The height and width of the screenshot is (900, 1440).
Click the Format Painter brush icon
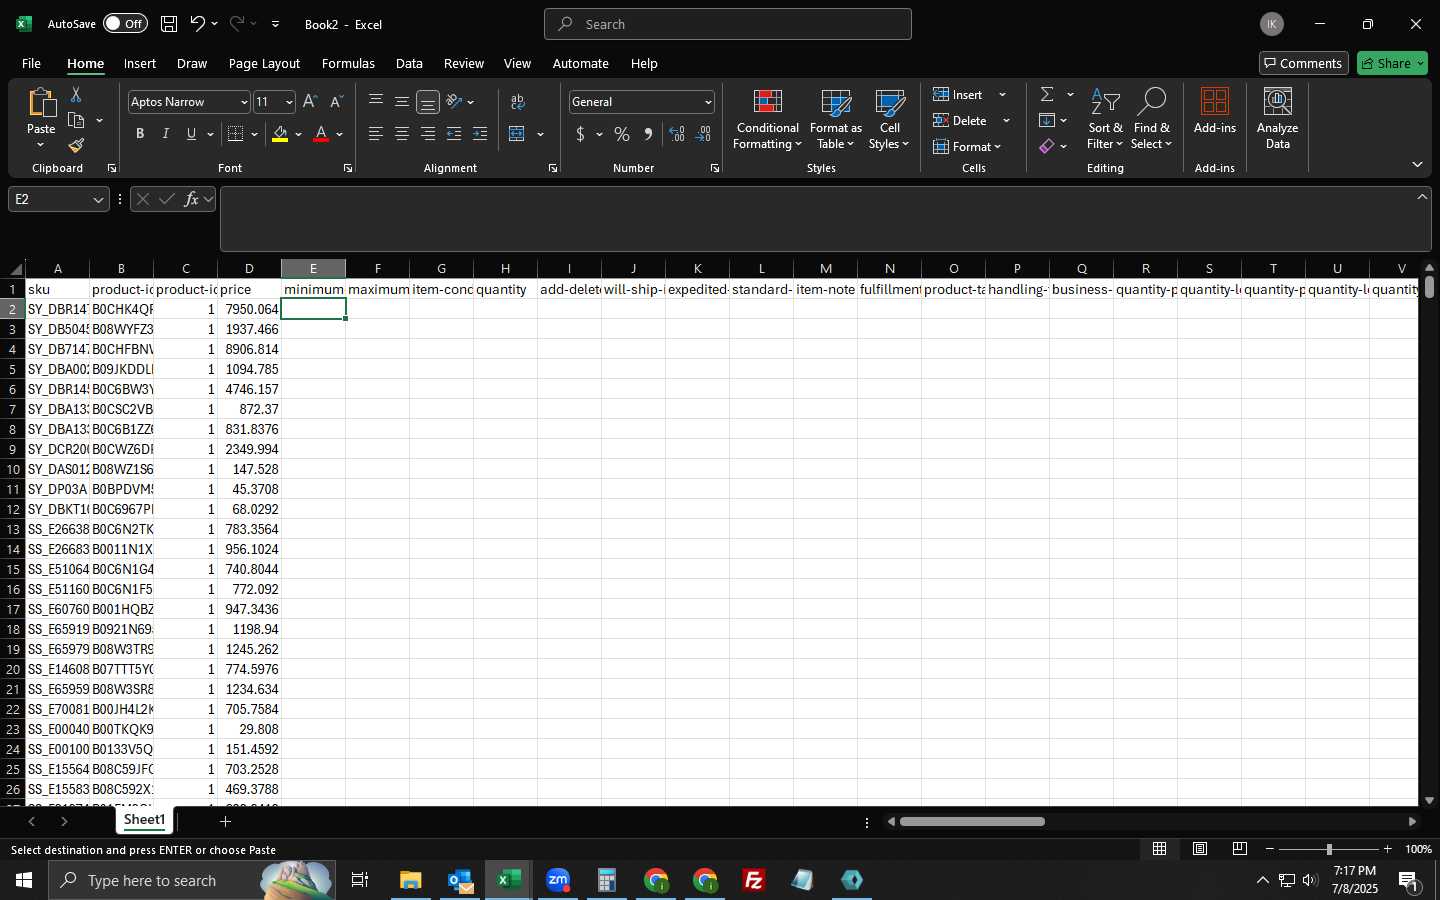click(76, 146)
